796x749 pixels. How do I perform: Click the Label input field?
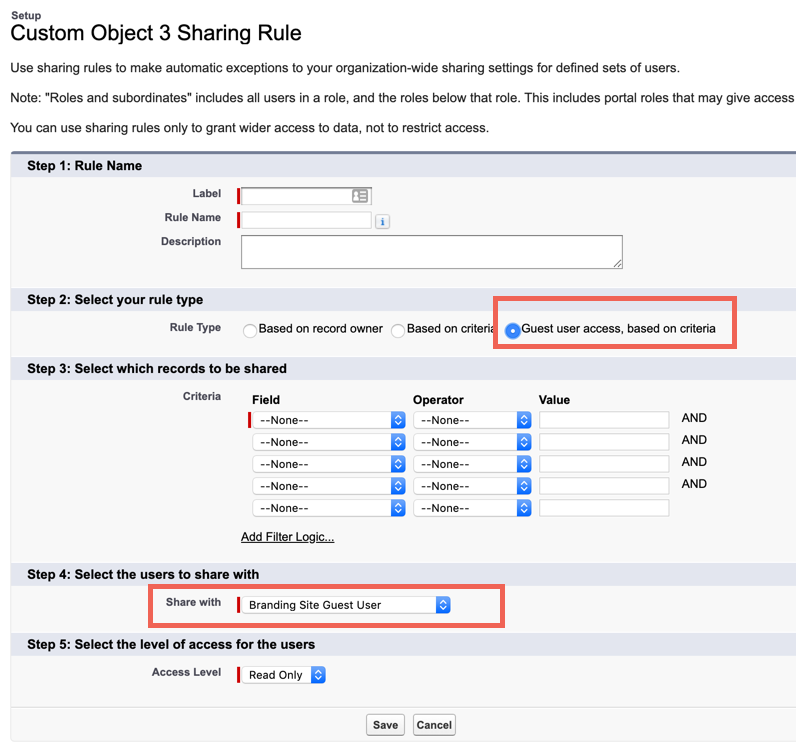coord(306,196)
